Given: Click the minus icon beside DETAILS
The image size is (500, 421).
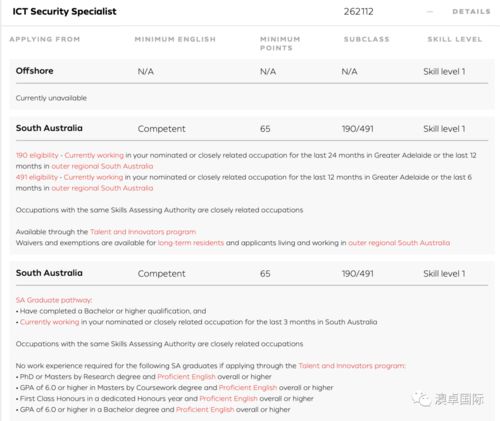Looking at the screenshot, I should [430, 12].
